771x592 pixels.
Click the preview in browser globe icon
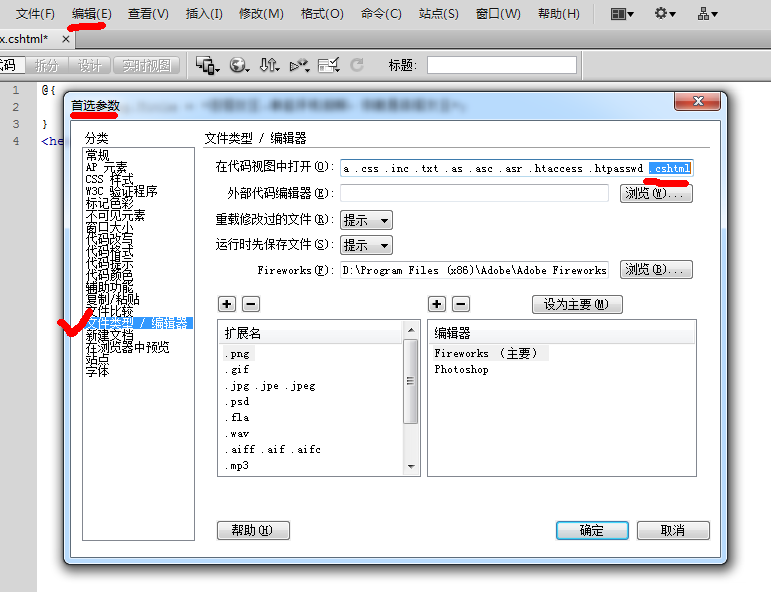239,65
